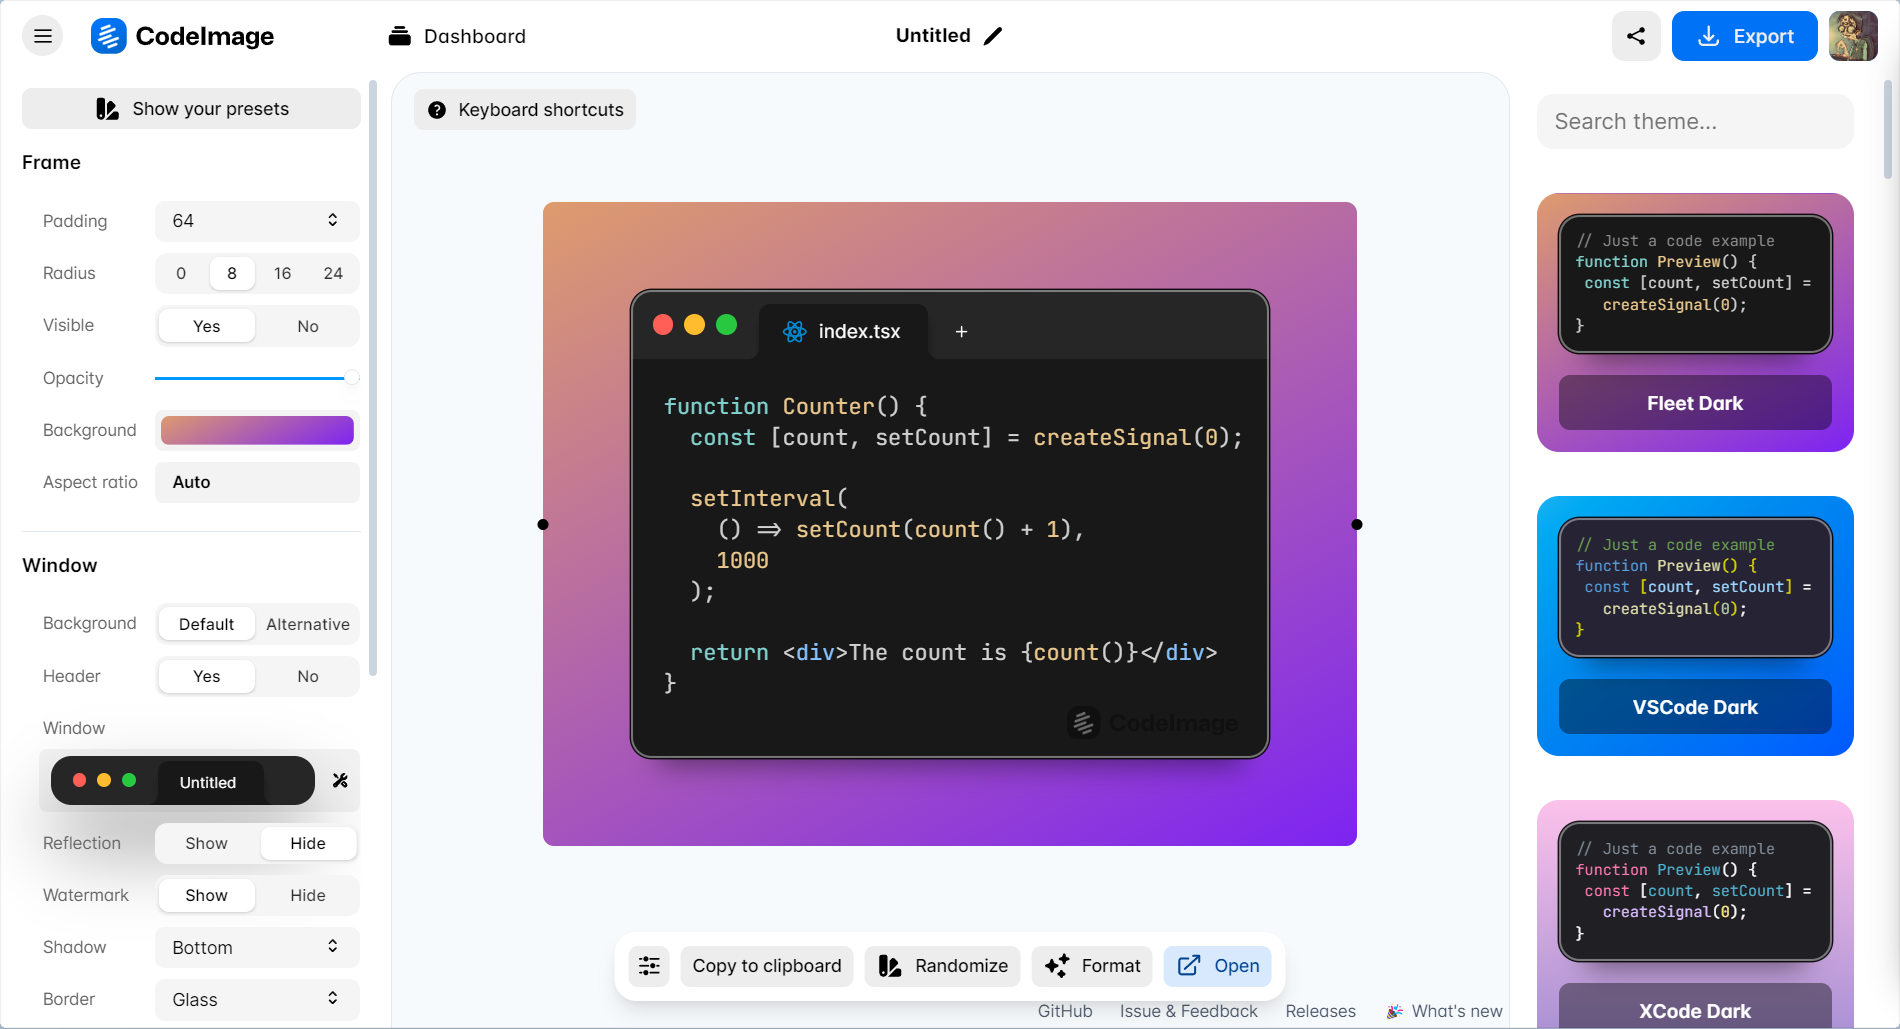This screenshot has height=1029, width=1900.
Task: Hide the watermark
Action: [x=308, y=895]
